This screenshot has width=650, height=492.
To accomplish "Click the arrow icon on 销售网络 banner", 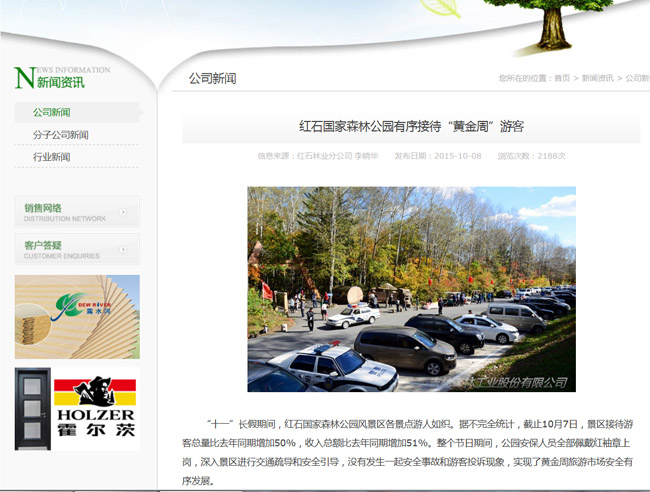I will point(122,211).
